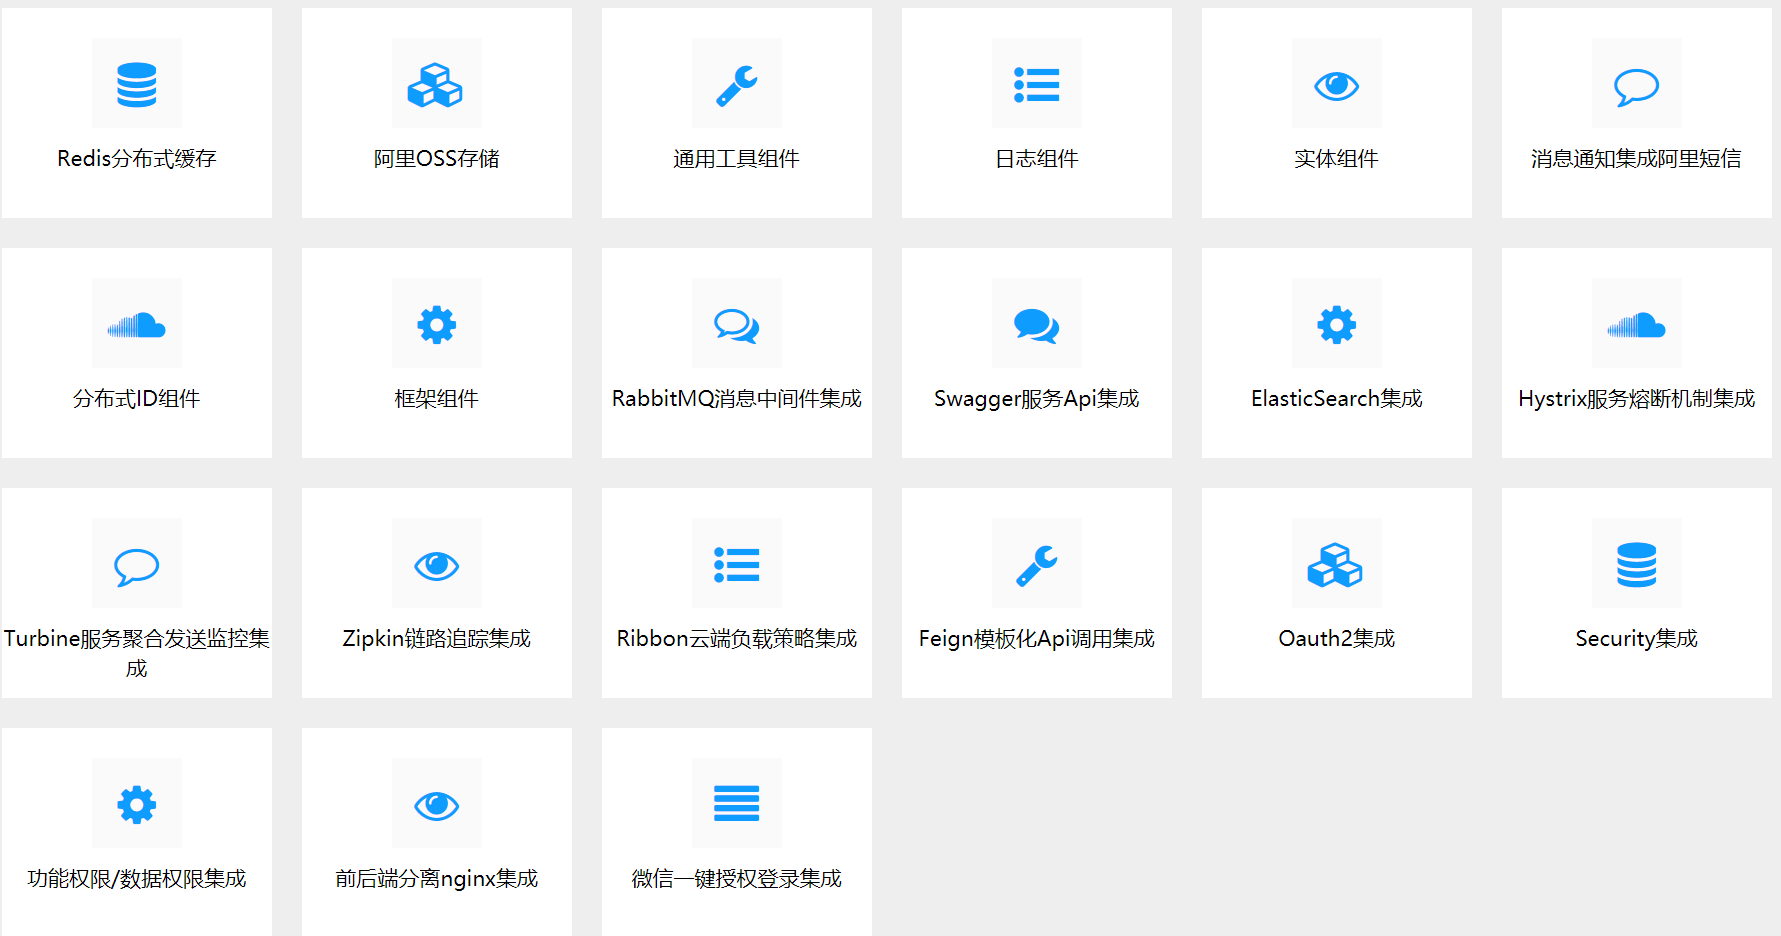Image resolution: width=1781 pixels, height=936 pixels.
Task: Click the gear icon above 功能权限/数据权限集成
Action: (137, 805)
